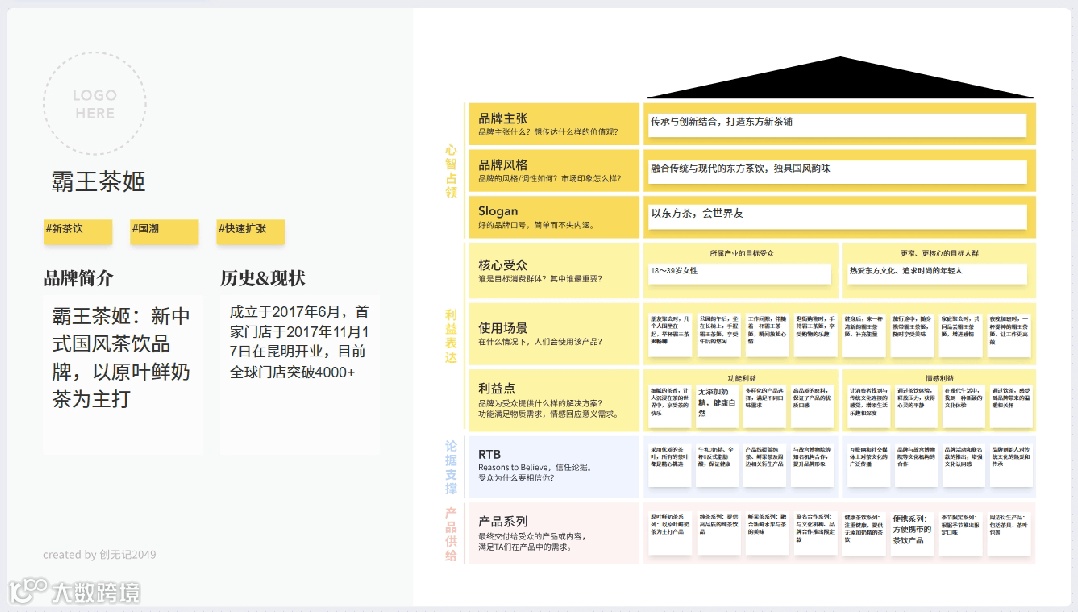Select the 利益表达 section label
Screen dimensions: 1078x612
tap(451, 336)
